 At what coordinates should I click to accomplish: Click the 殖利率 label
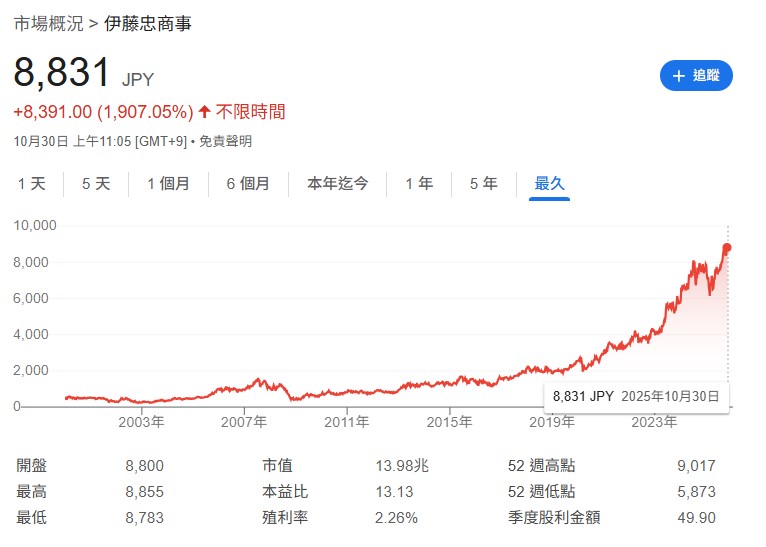click(x=285, y=517)
